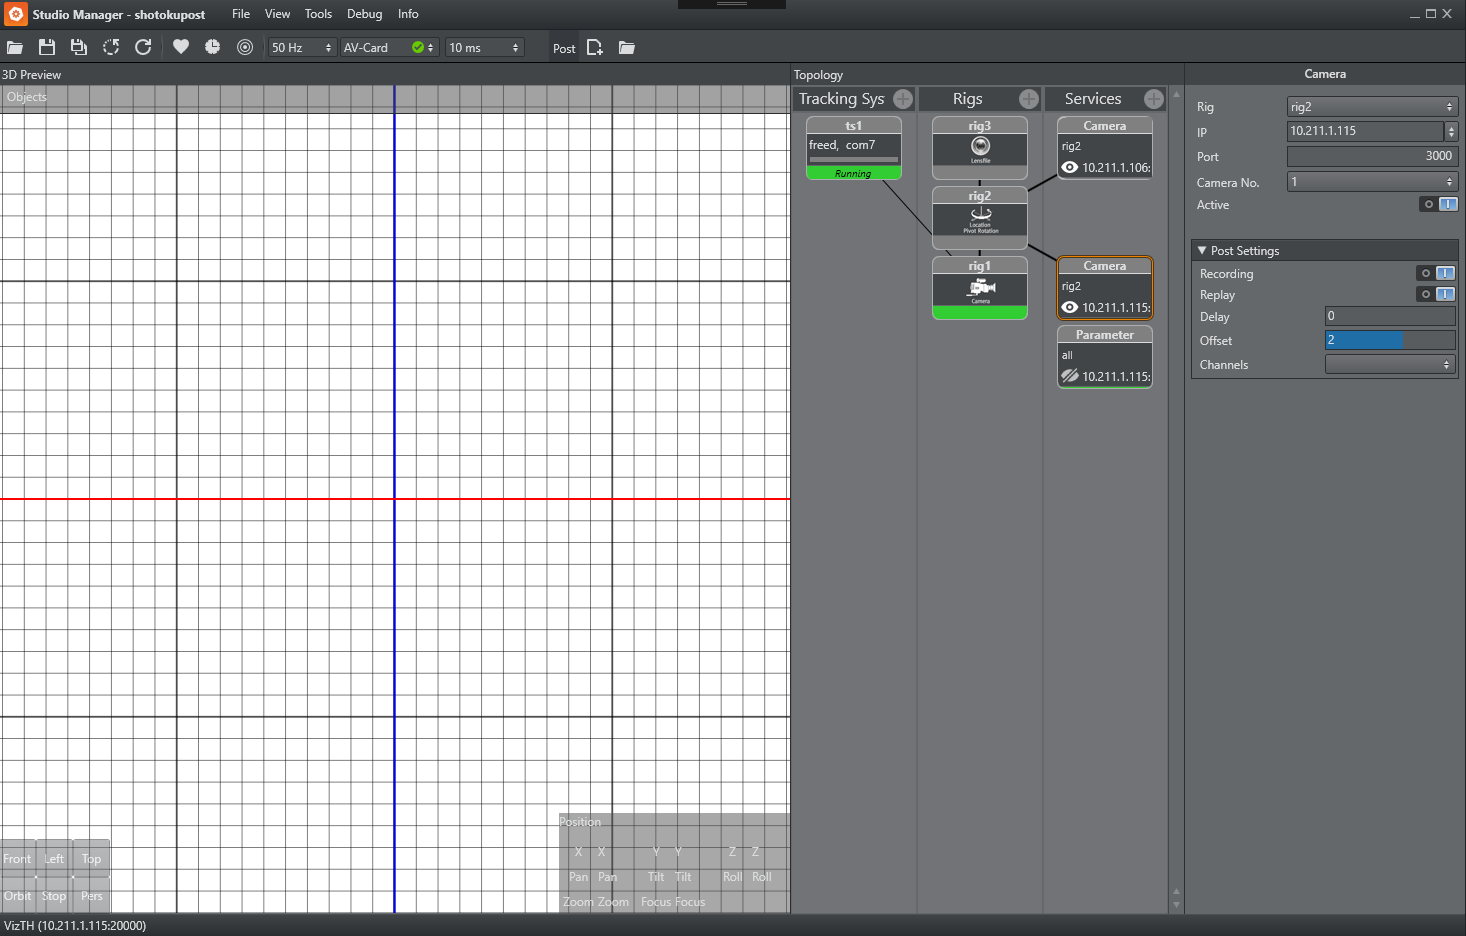This screenshot has height=936, width=1466.
Task: Add a new rig with plus icon
Action: click(x=1028, y=99)
